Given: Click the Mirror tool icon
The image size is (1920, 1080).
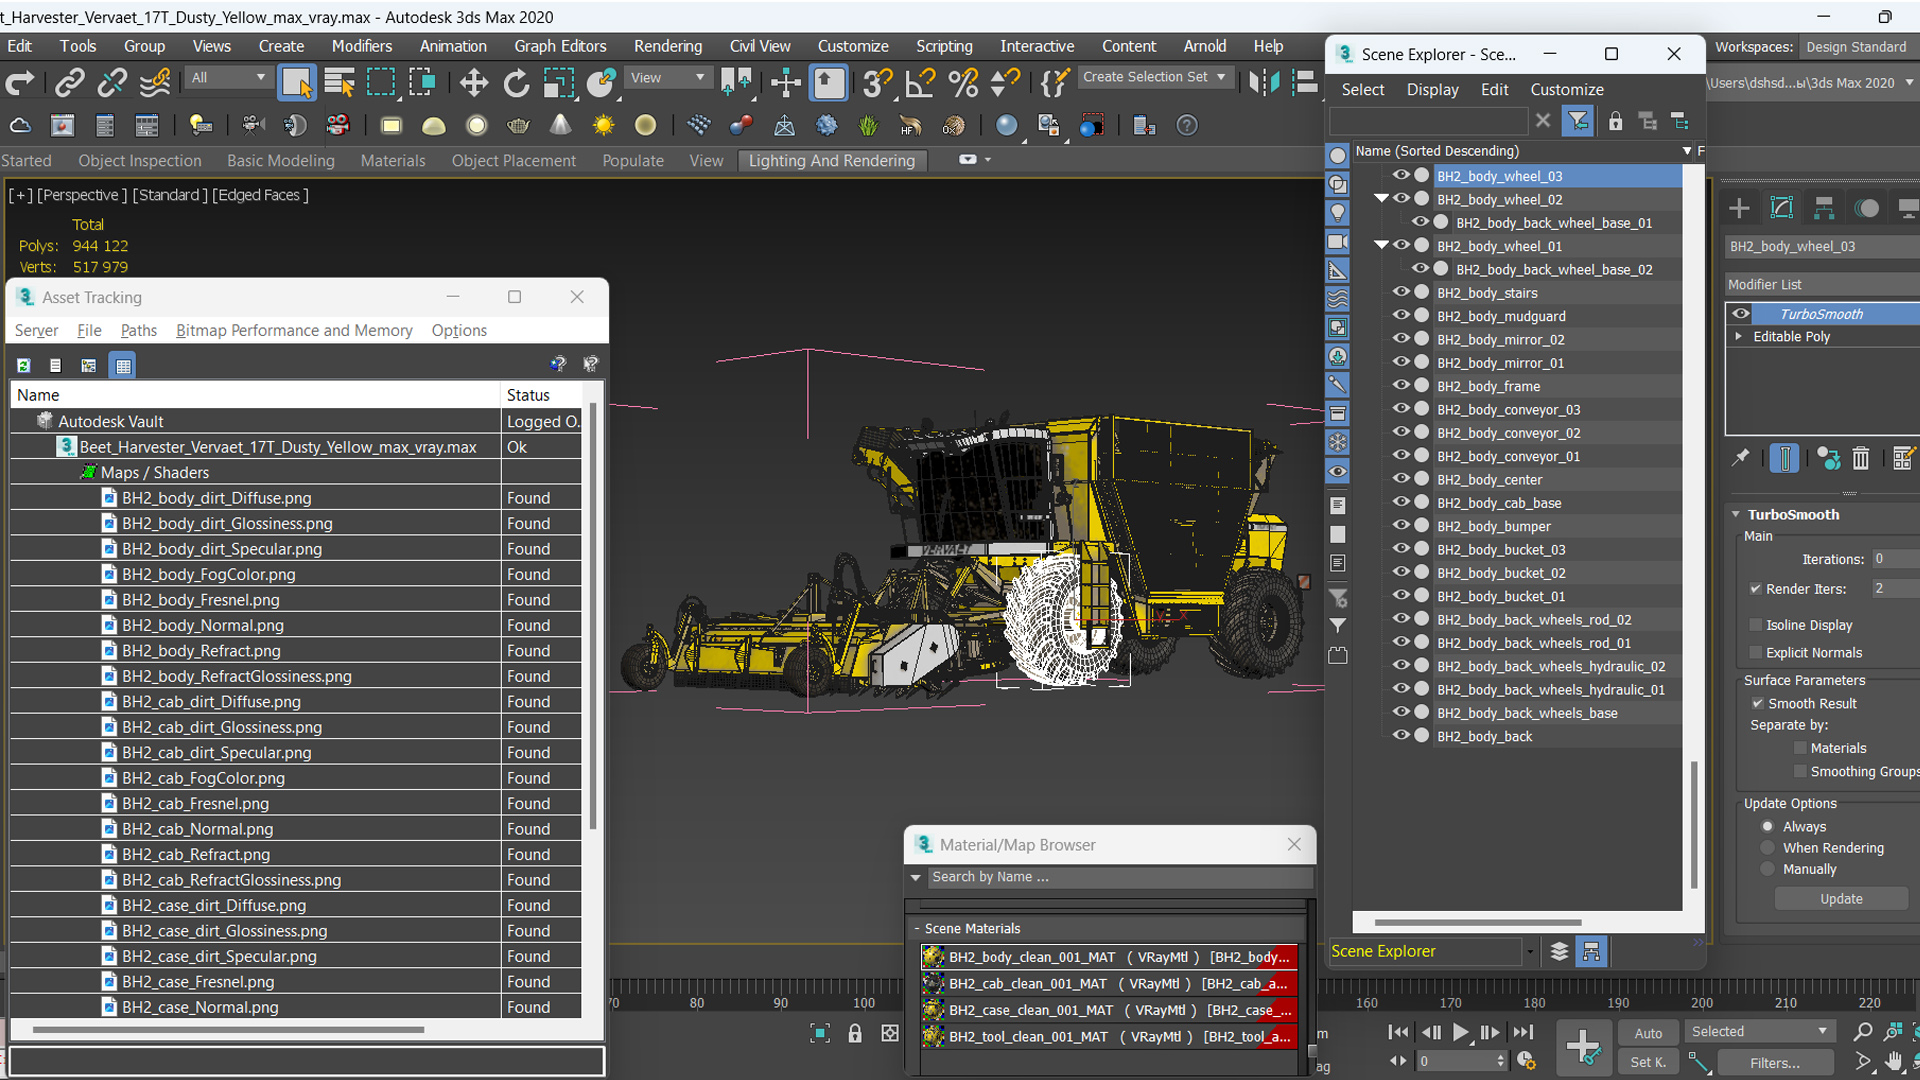Looking at the screenshot, I should (x=1263, y=83).
